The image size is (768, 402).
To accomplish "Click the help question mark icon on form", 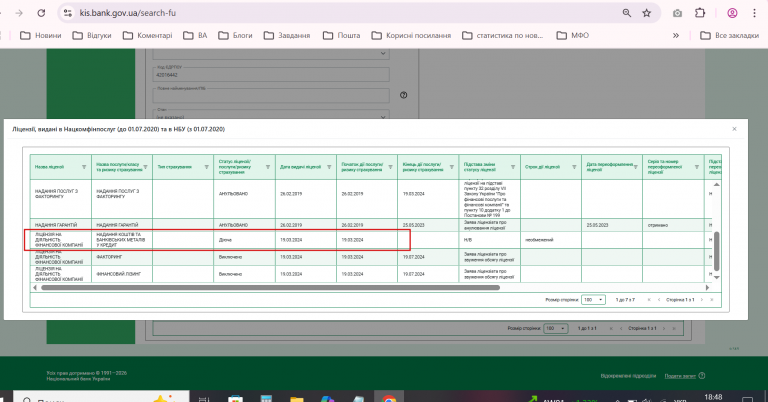I will pos(404,95).
